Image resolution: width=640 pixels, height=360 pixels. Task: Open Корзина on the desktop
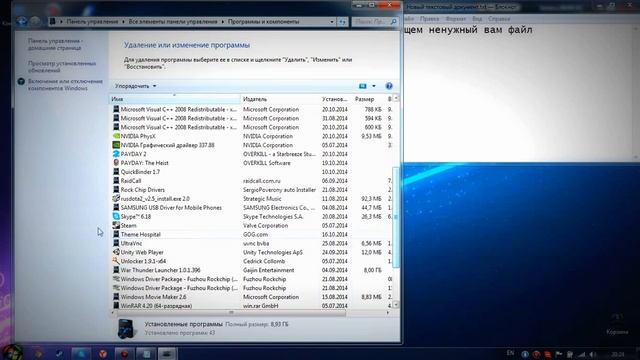pos(617,324)
